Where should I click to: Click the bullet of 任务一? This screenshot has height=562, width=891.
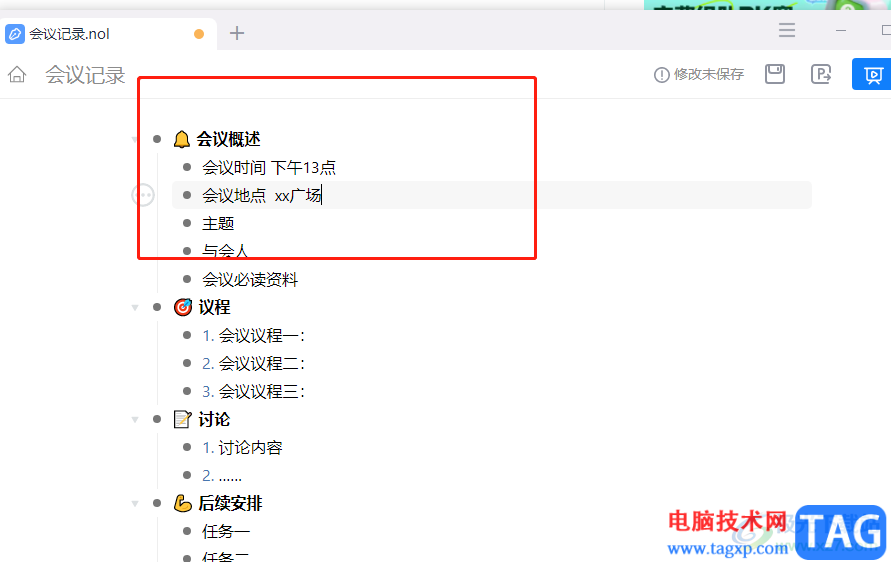coord(187,531)
